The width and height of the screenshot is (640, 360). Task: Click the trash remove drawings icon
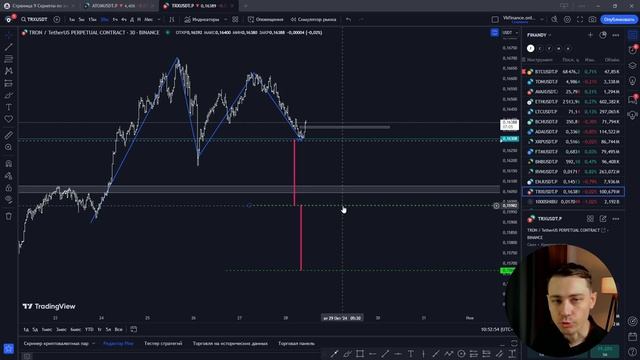pos(9,216)
